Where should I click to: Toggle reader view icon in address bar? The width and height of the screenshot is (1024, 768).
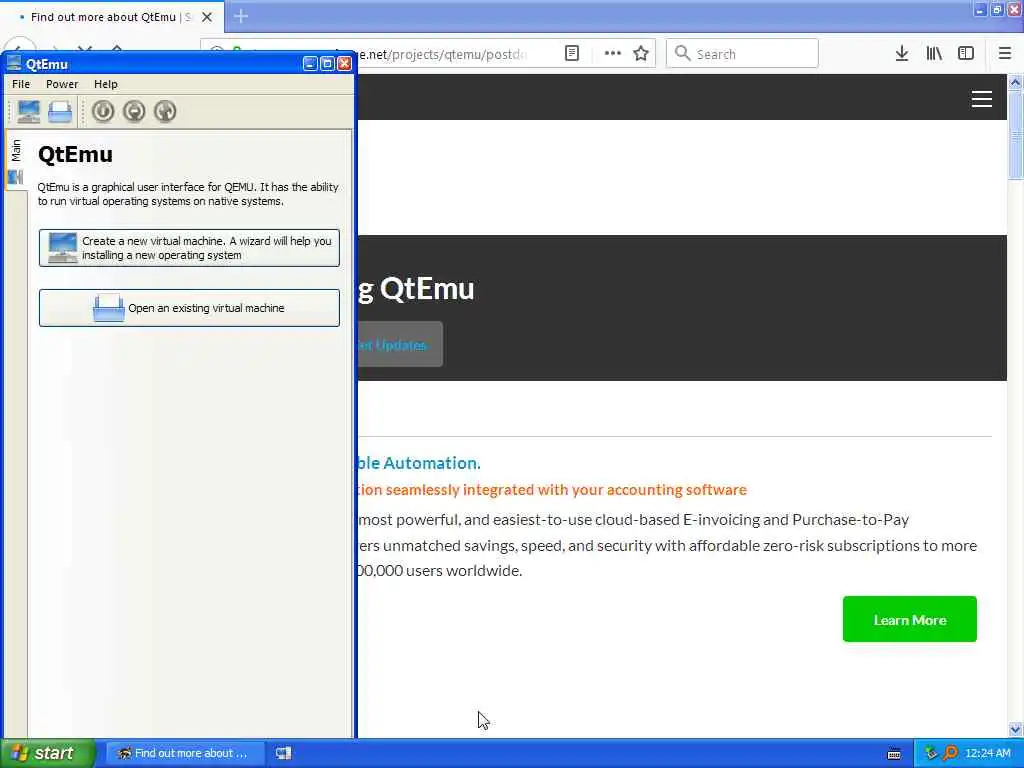click(x=572, y=54)
